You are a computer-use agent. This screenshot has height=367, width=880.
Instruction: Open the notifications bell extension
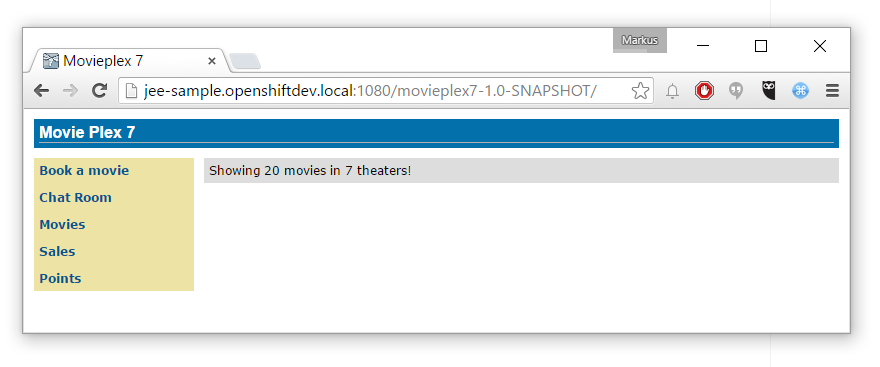click(x=672, y=91)
